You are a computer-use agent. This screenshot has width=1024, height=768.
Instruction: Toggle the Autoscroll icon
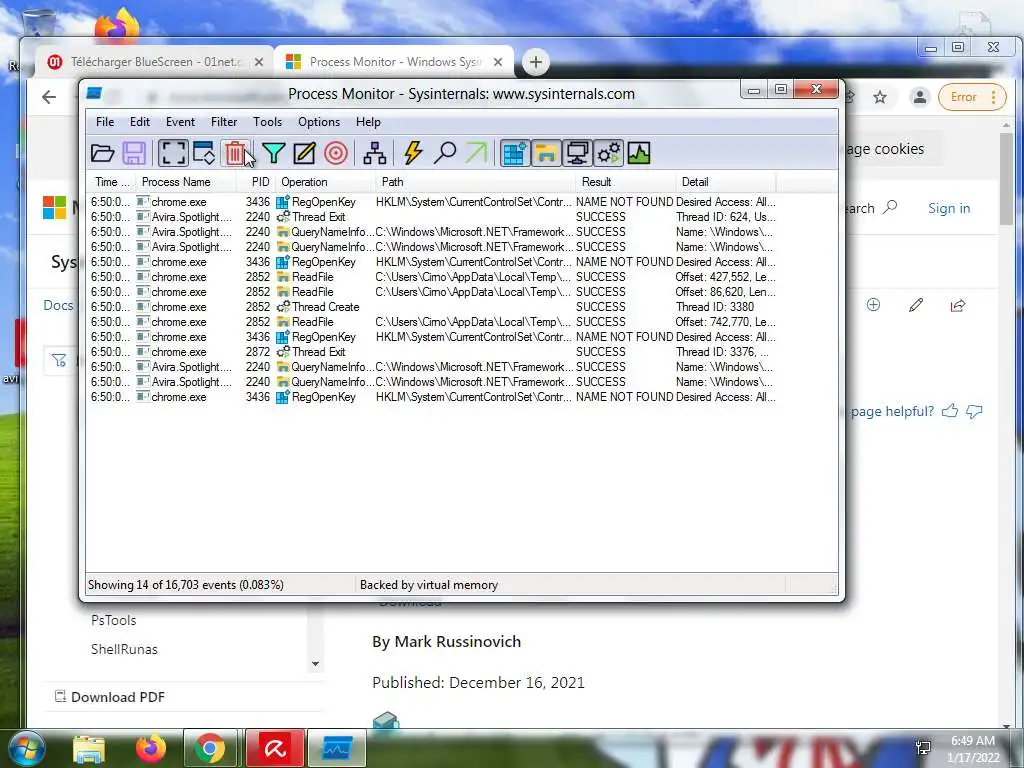(204, 153)
